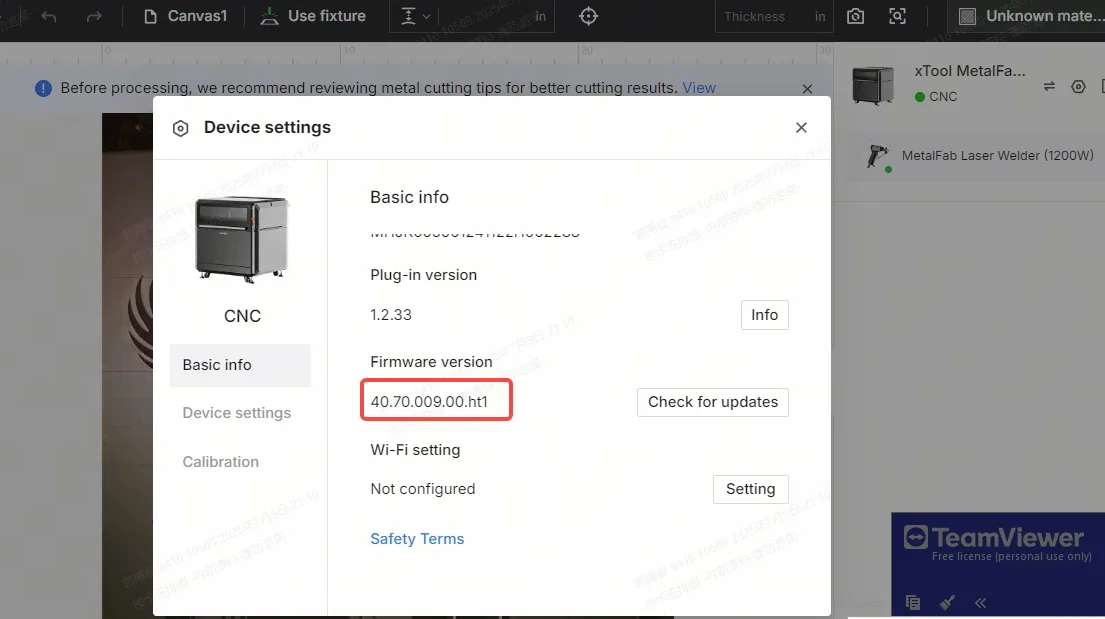The image size is (1105, 619).
Task: Click the Device settings gear icon in dialog header
Action: pos(180,128)
